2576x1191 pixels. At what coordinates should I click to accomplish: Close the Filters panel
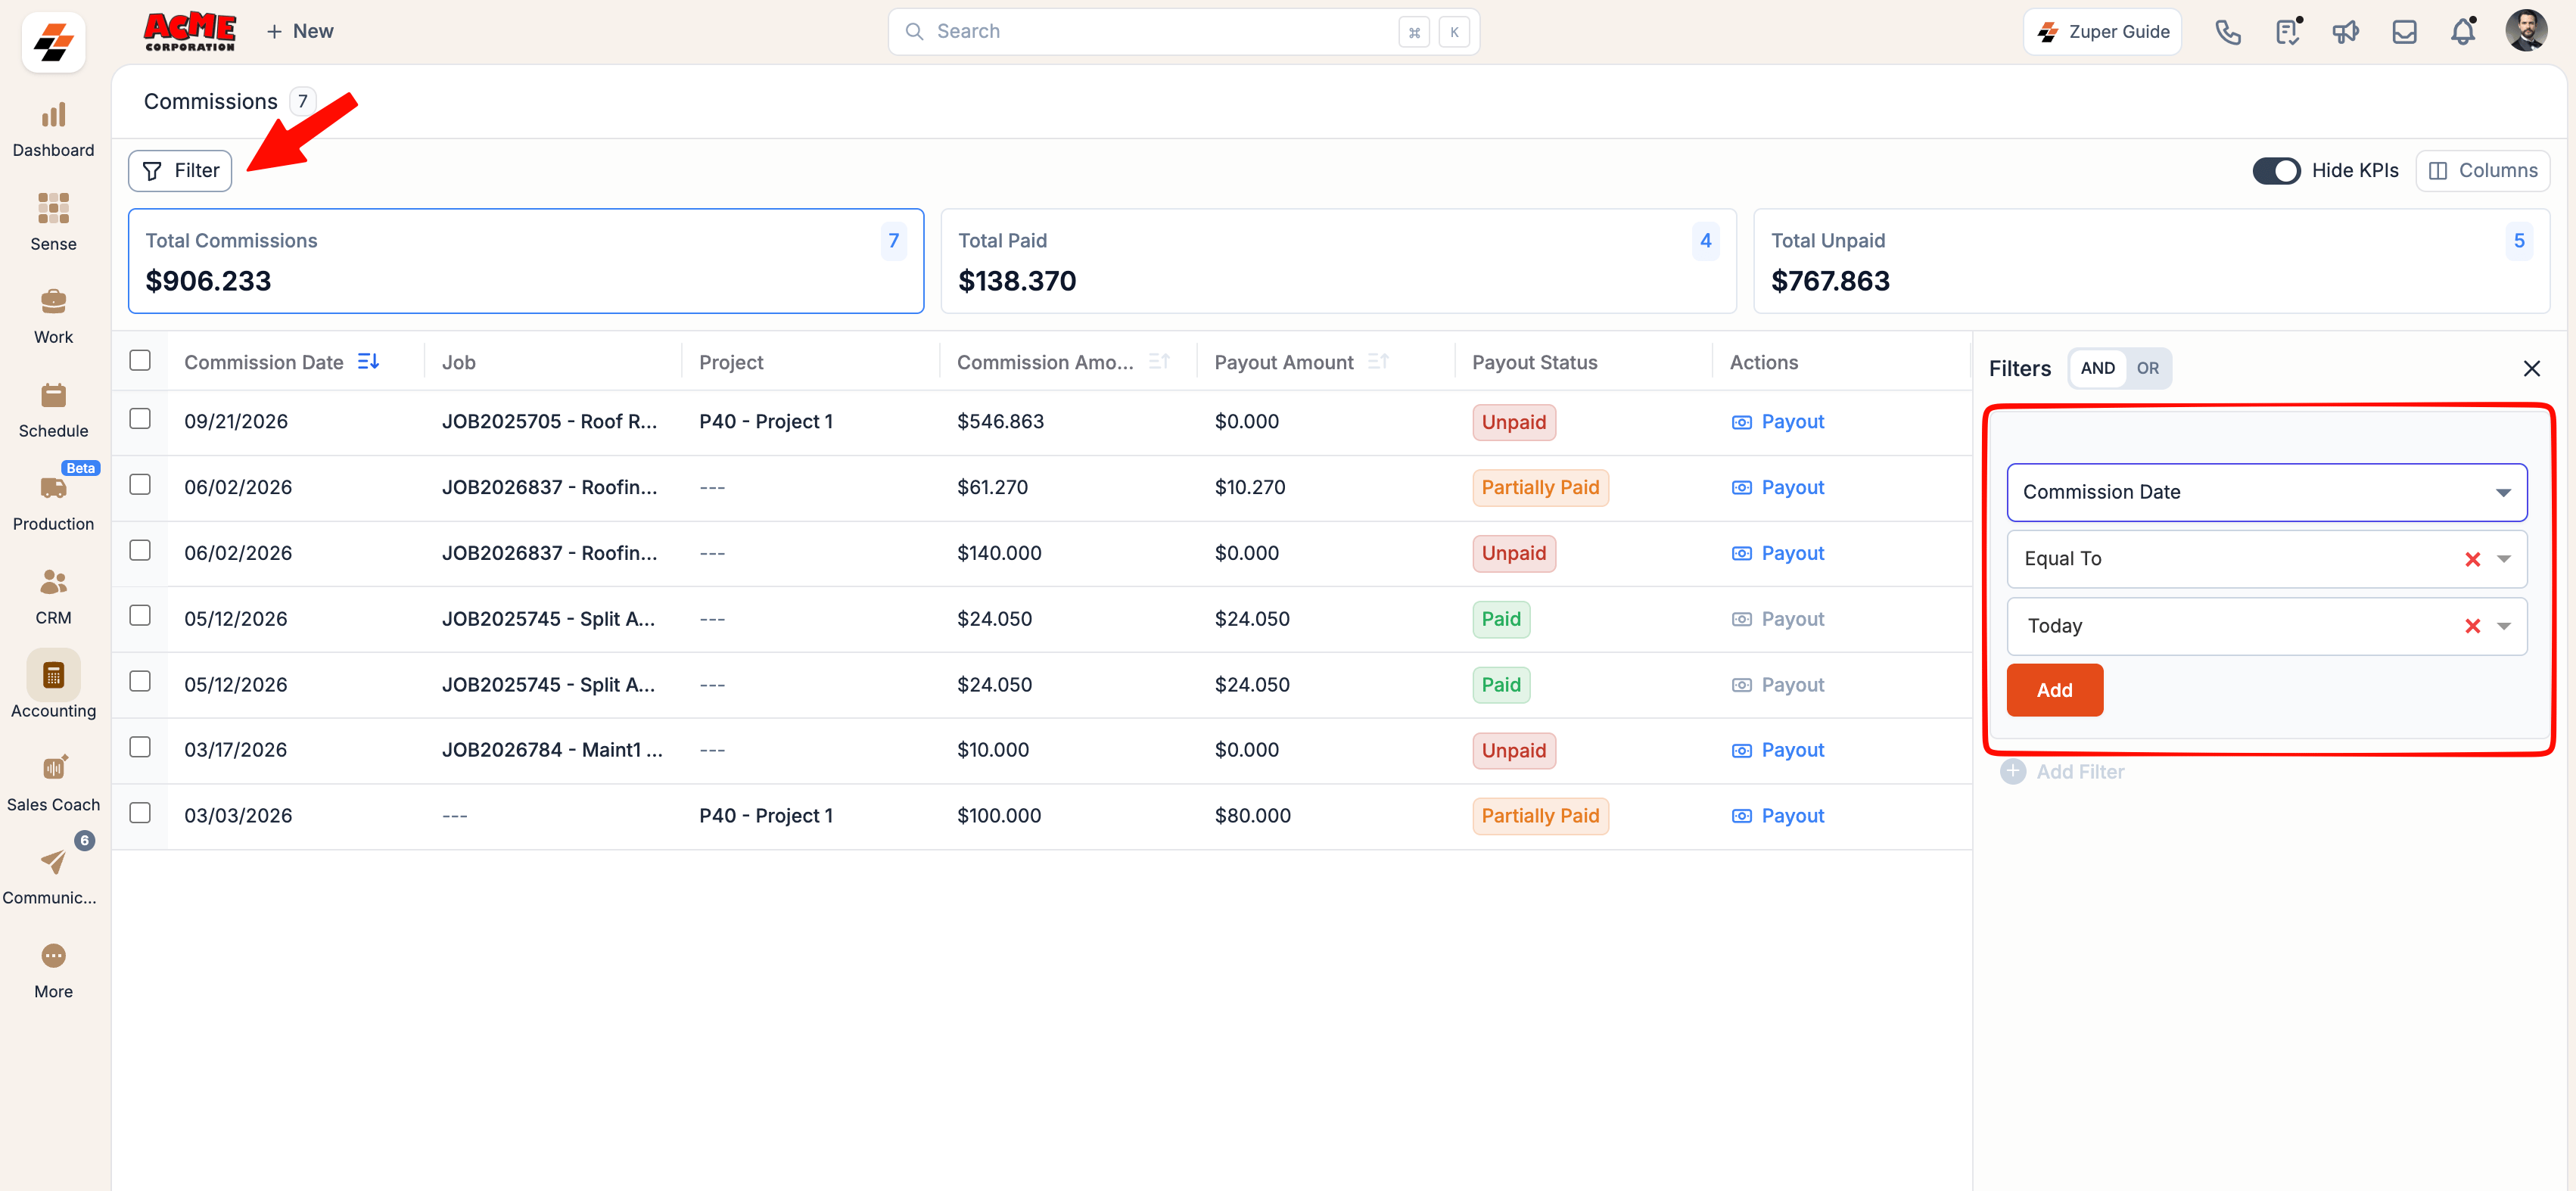(2531, 369)
